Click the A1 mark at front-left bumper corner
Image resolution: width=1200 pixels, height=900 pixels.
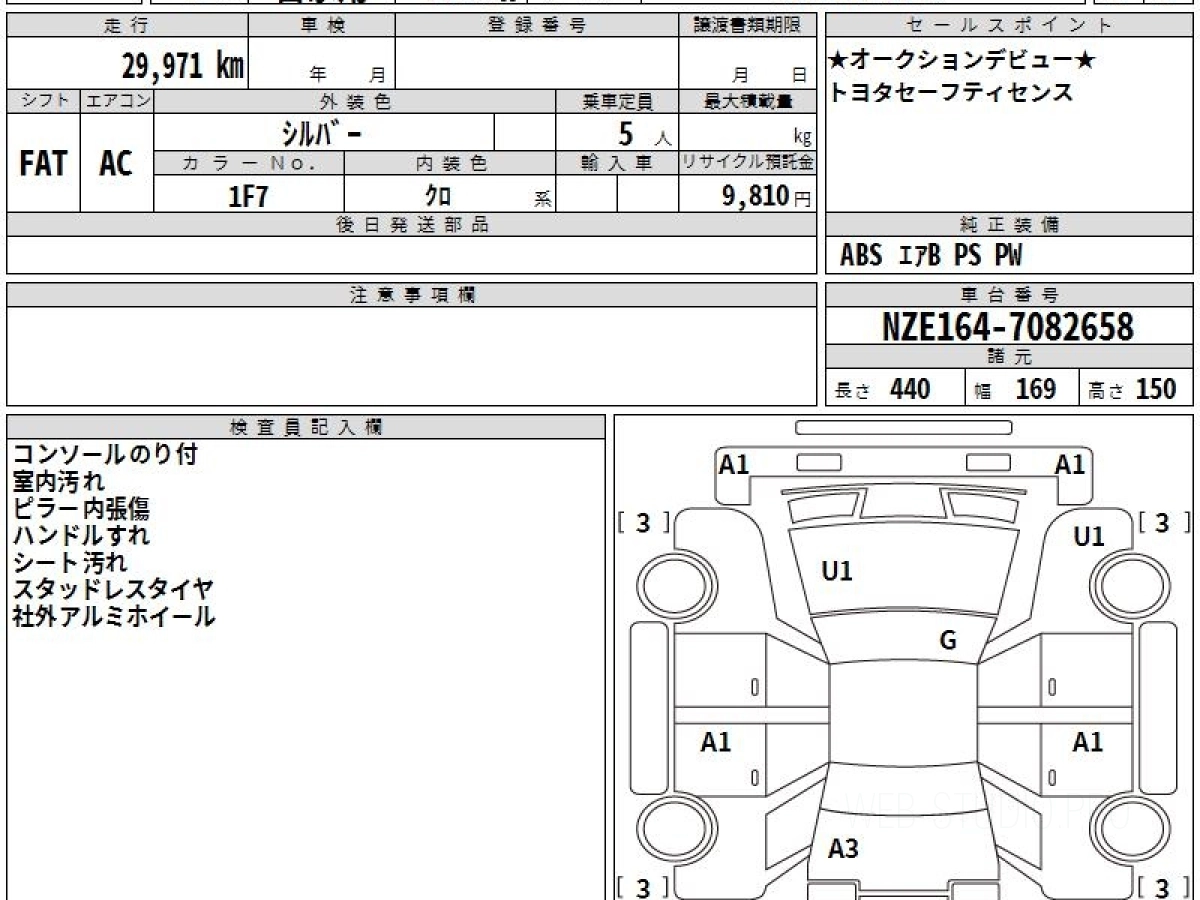[x=734, y=465]
